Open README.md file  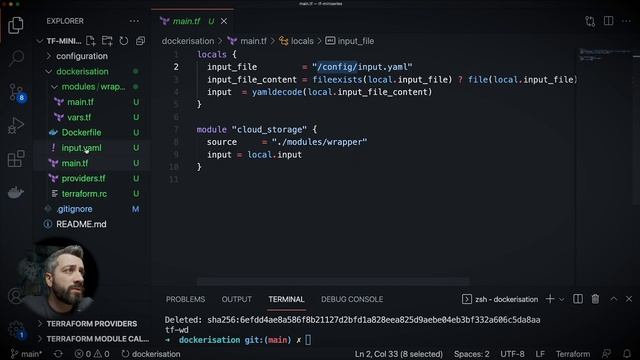pos(81,224)
